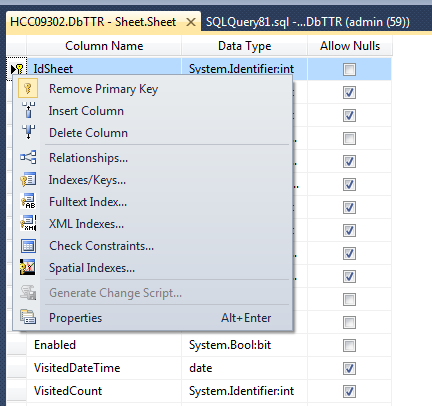432x406 pixels.
Task: Click the VisitedDateTime column name cell
Action: pos(104,368)
